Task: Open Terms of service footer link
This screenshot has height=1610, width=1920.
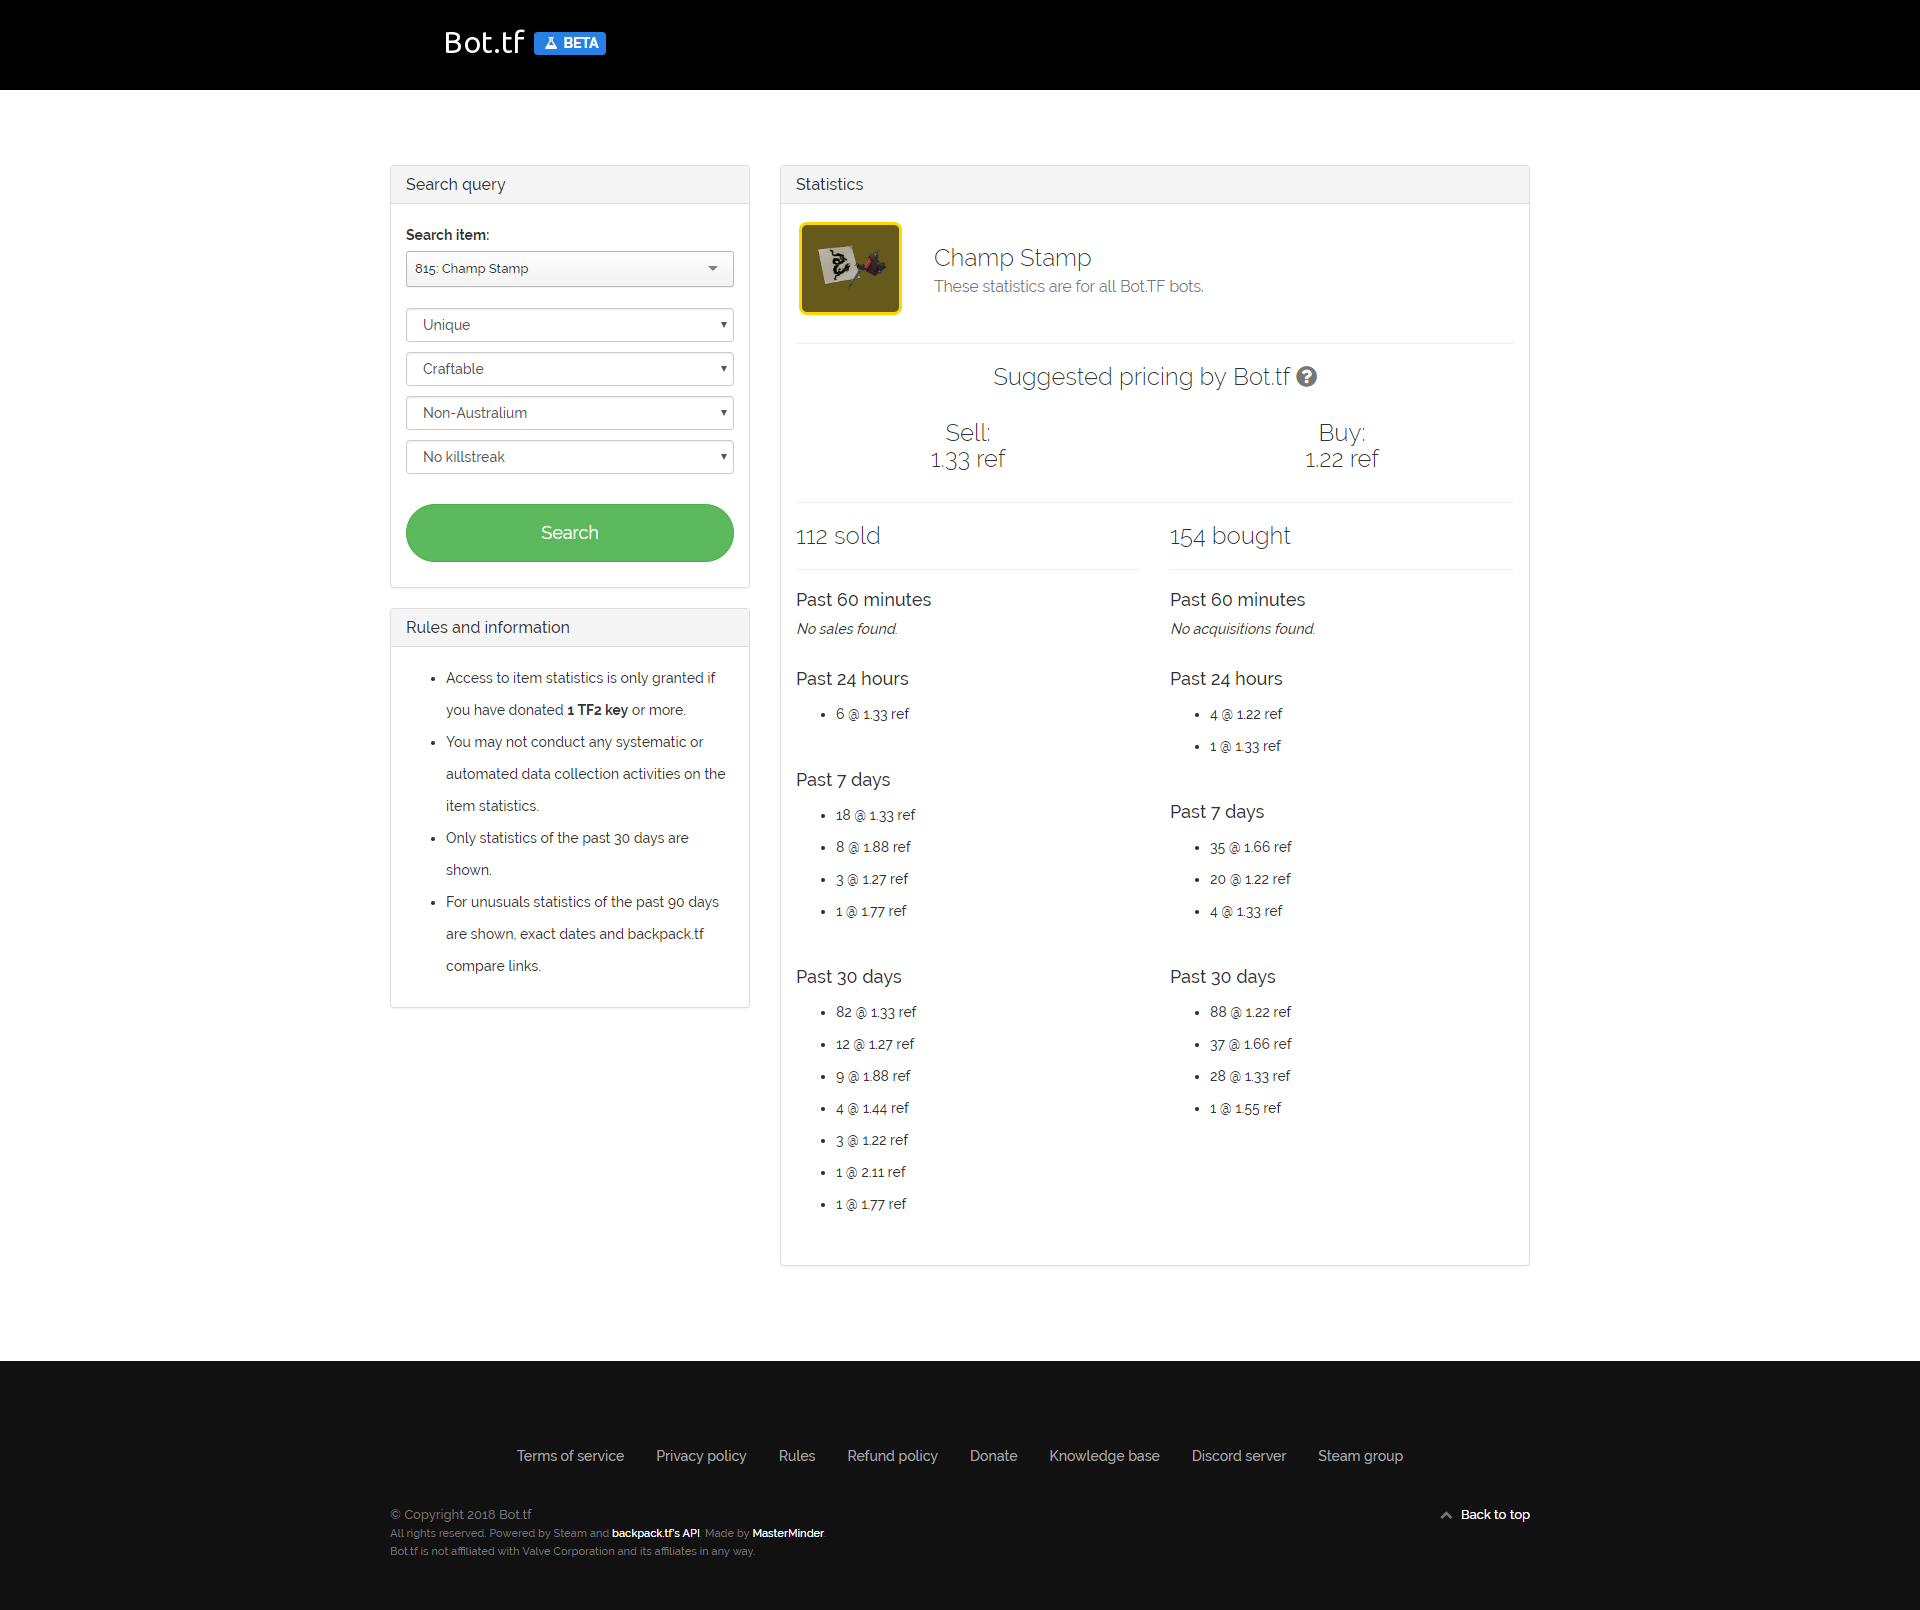Action: (x=570, y=1456)
